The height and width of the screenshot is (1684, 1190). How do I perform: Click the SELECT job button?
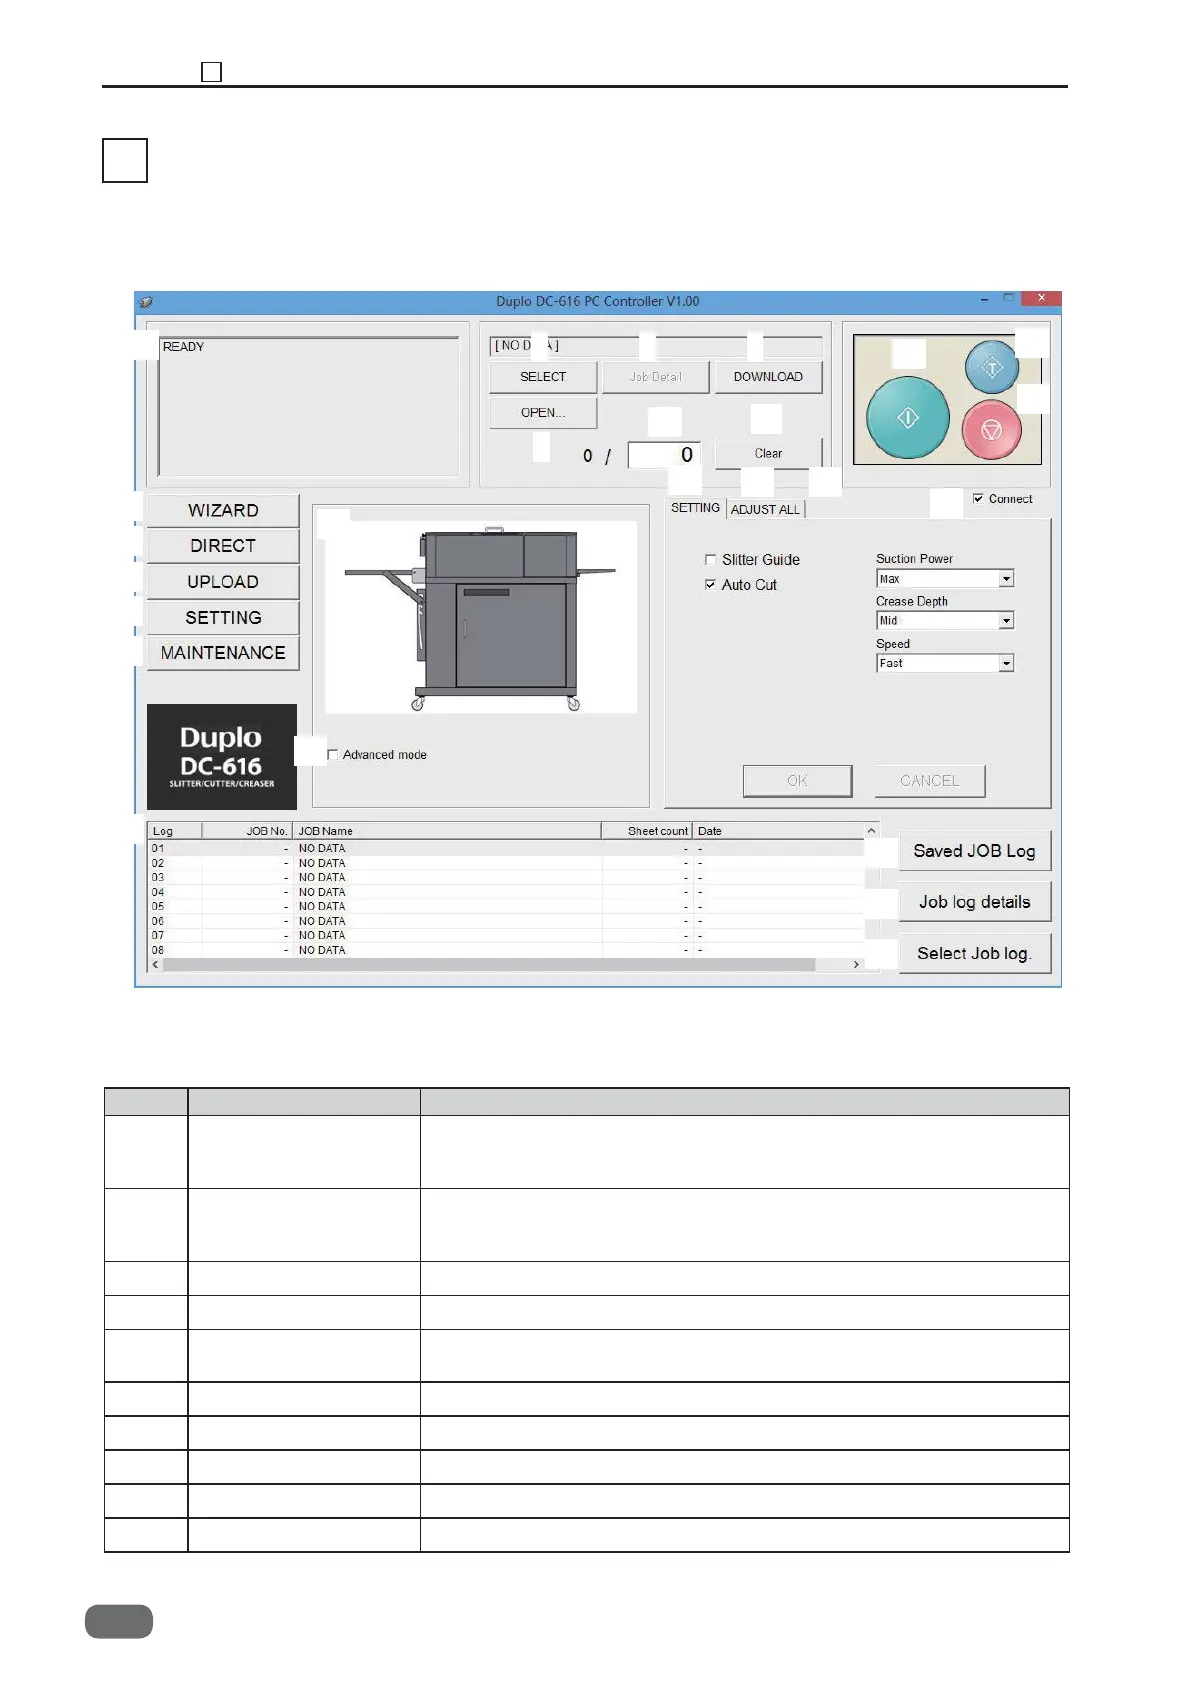[x=543, y=377]
